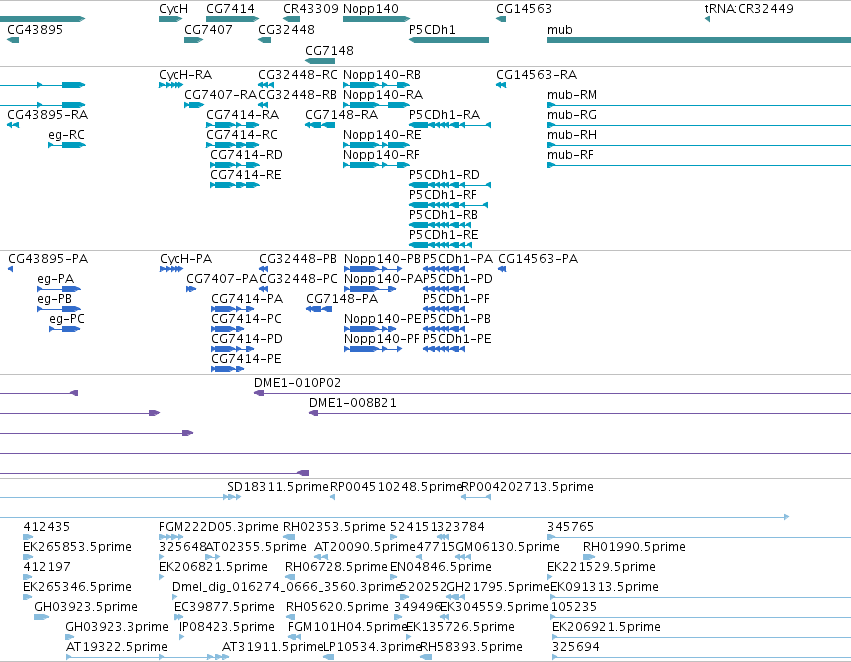Click the CG32448 gene label
851x662 pixels.
click(x=286, y=29)
